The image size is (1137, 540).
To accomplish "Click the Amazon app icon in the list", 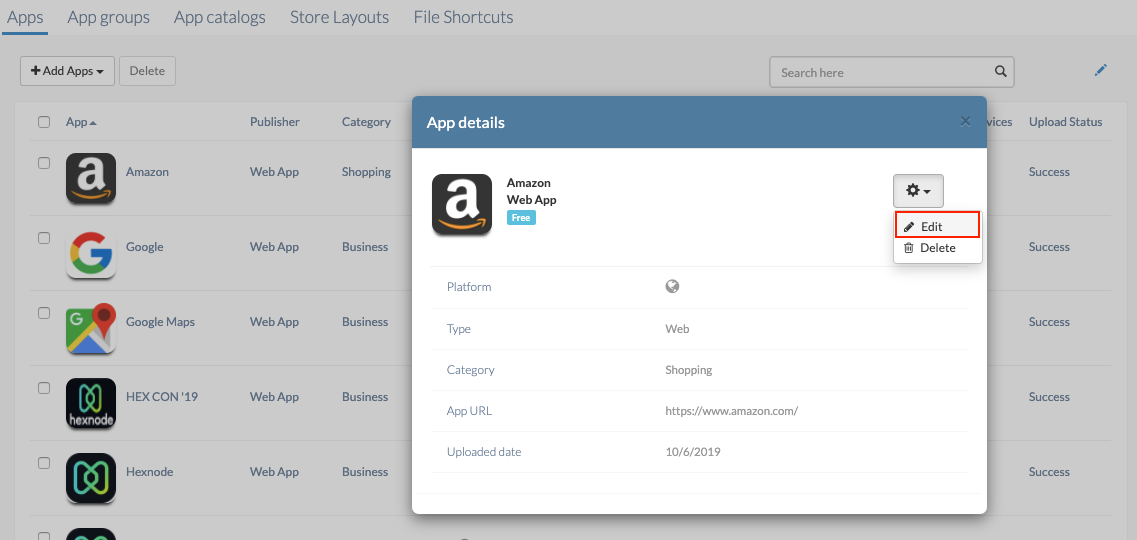I will pyautogui.click(x=91, y=178).
